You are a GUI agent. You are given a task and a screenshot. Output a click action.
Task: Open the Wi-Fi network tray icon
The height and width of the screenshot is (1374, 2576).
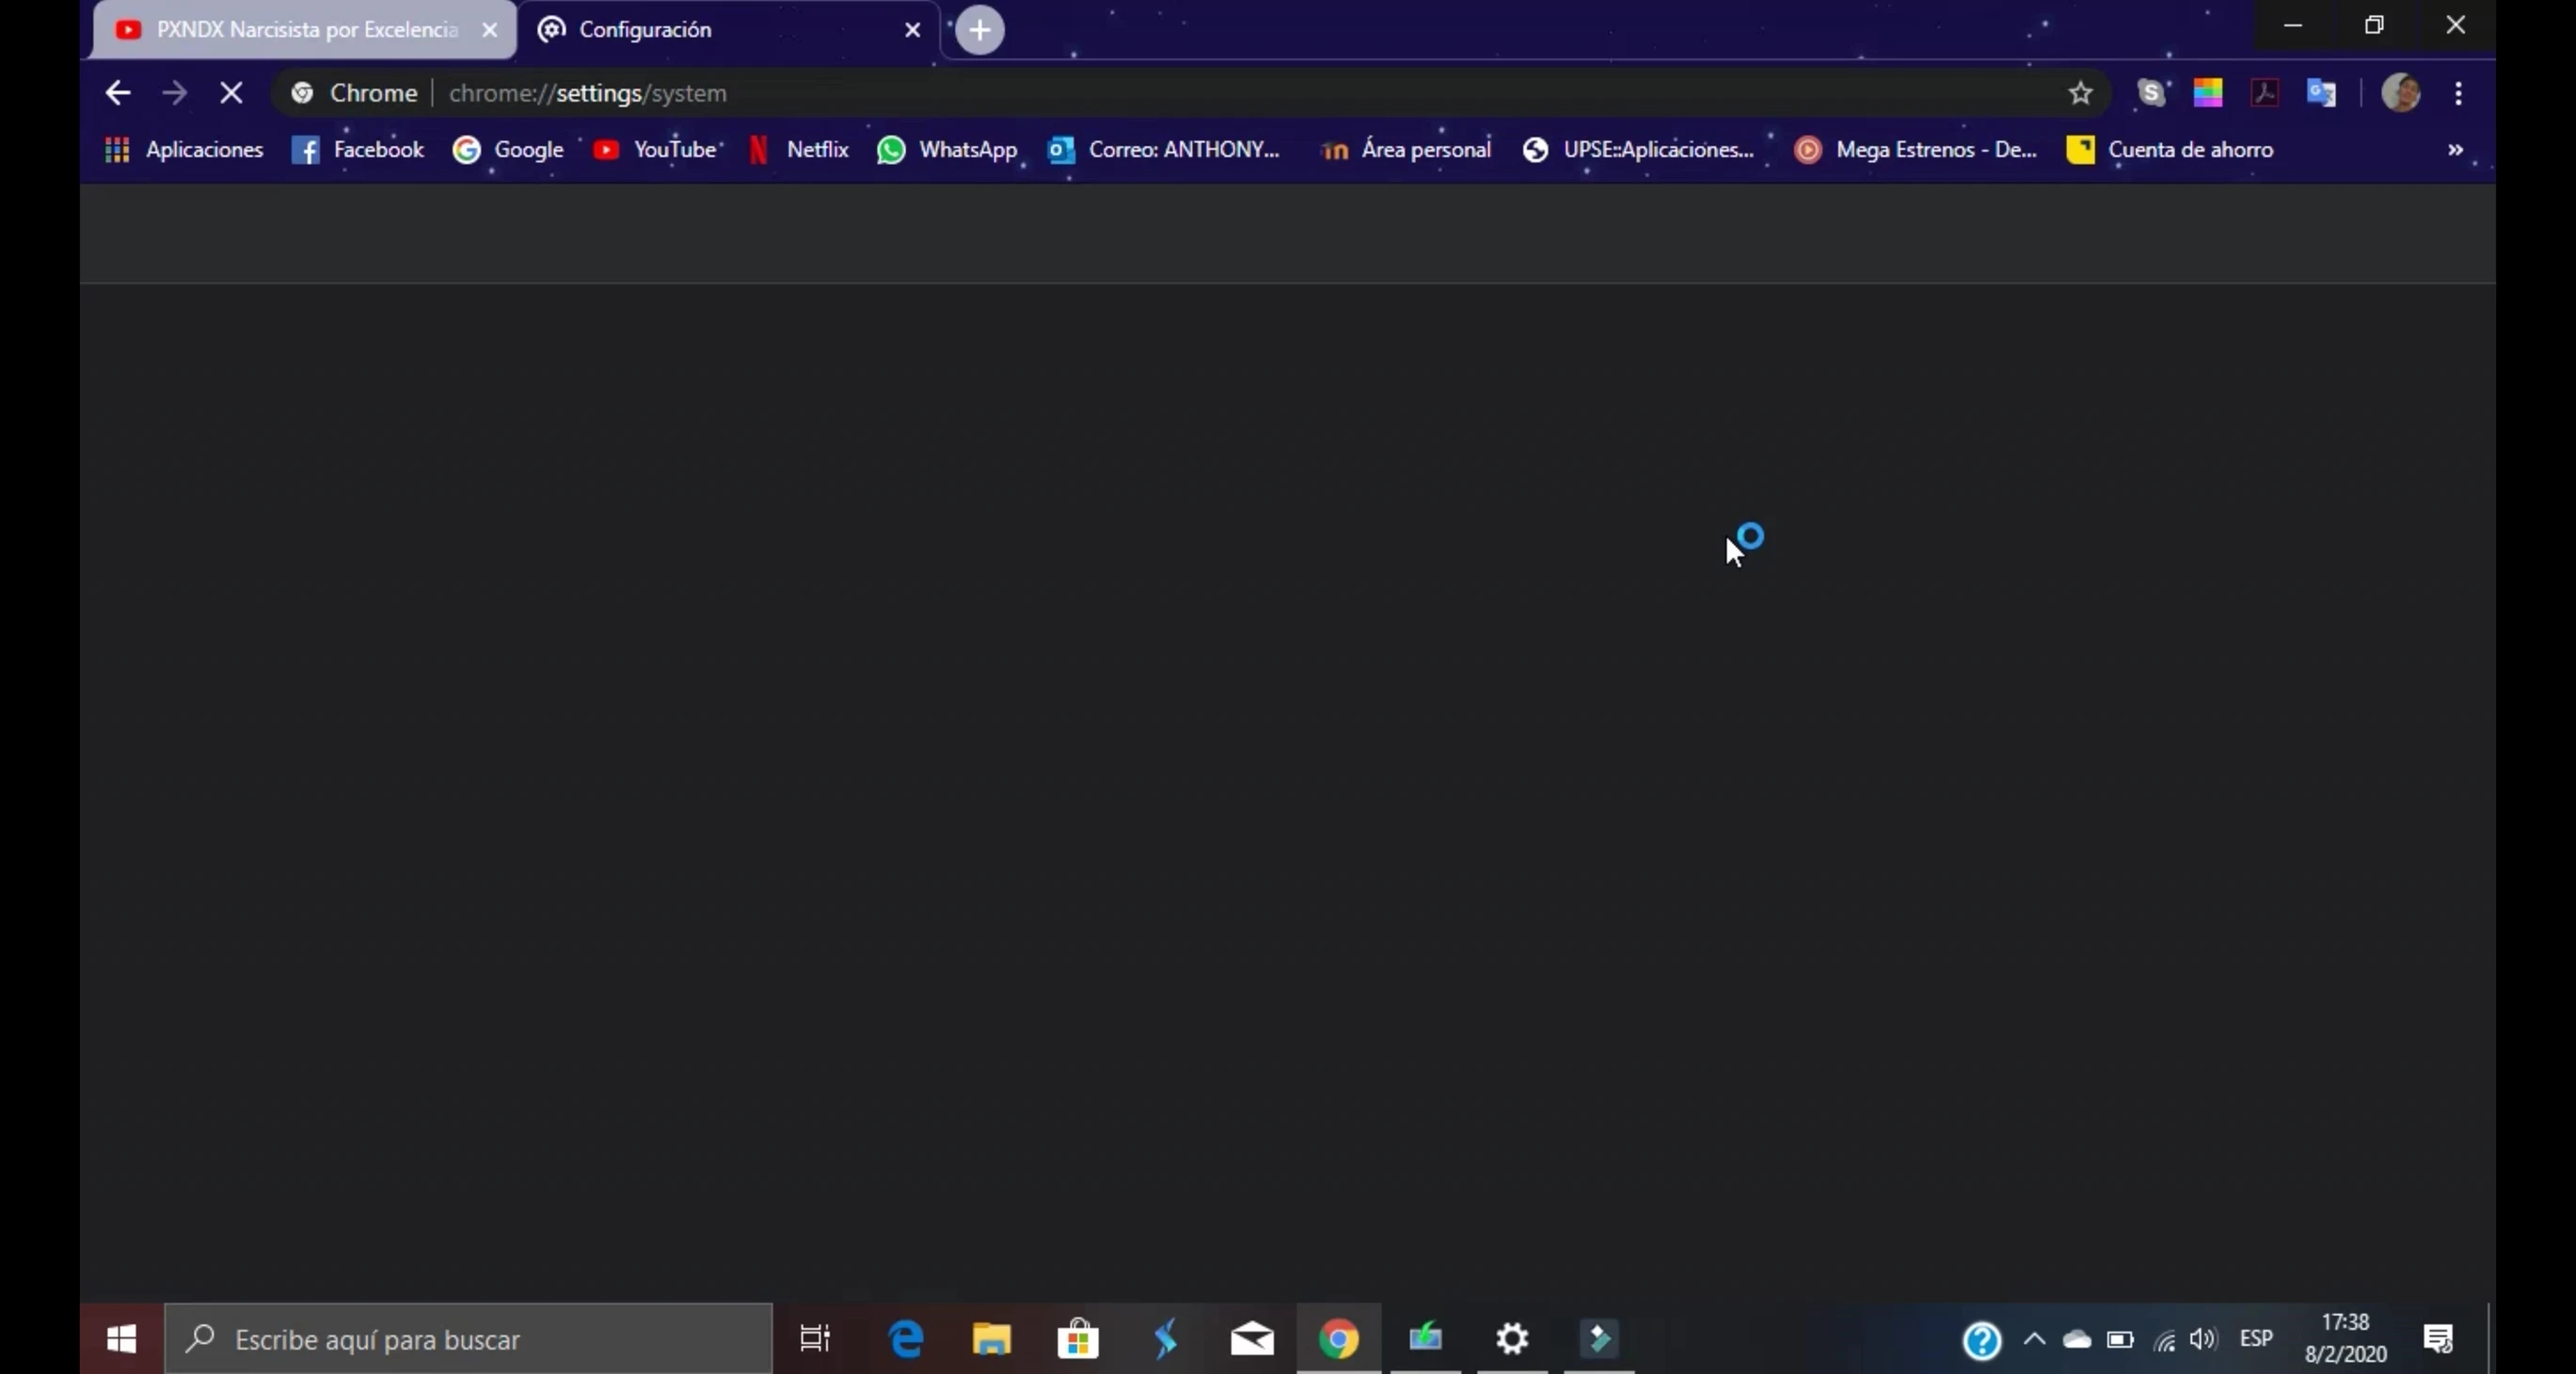point(2163,1340)
